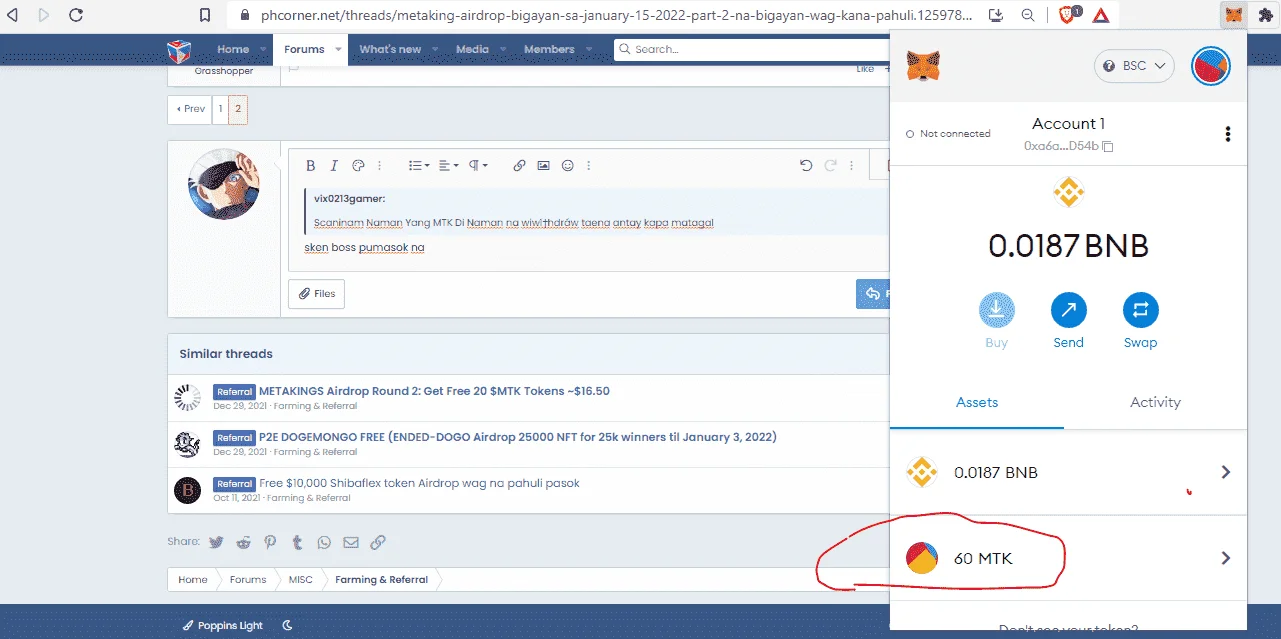The width and height of the screenshot is (1281, 639).
Task: Open the paragraph format dropdown
Action: [x=479, y=165]
